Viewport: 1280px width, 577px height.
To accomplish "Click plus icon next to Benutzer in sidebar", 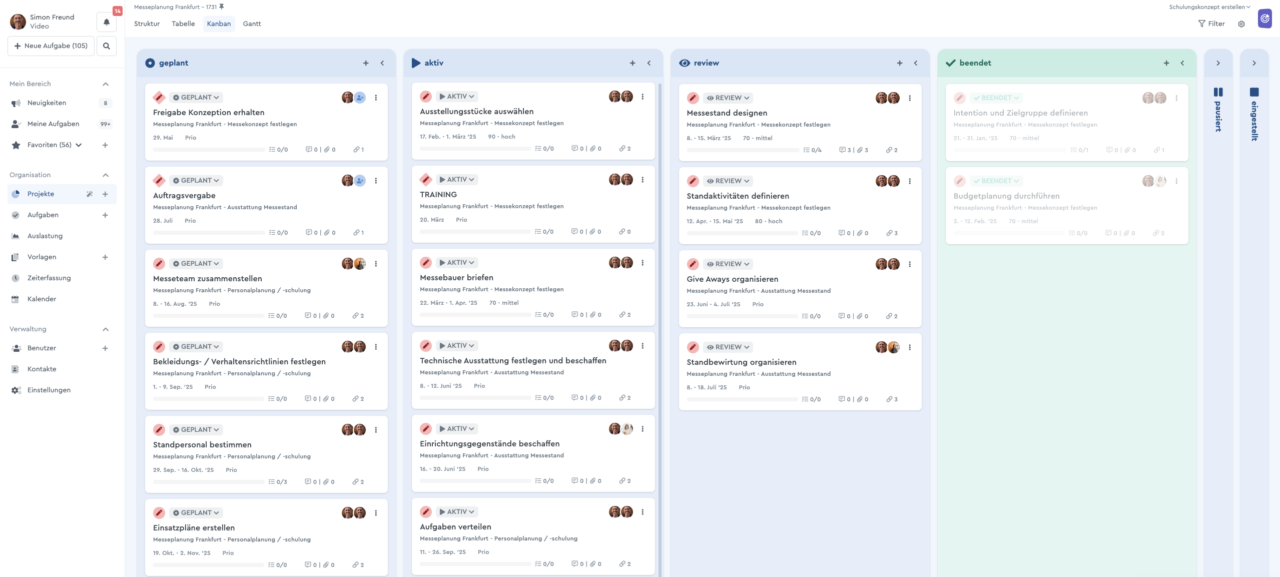I will pyautogui.click(x=105, y=348).
